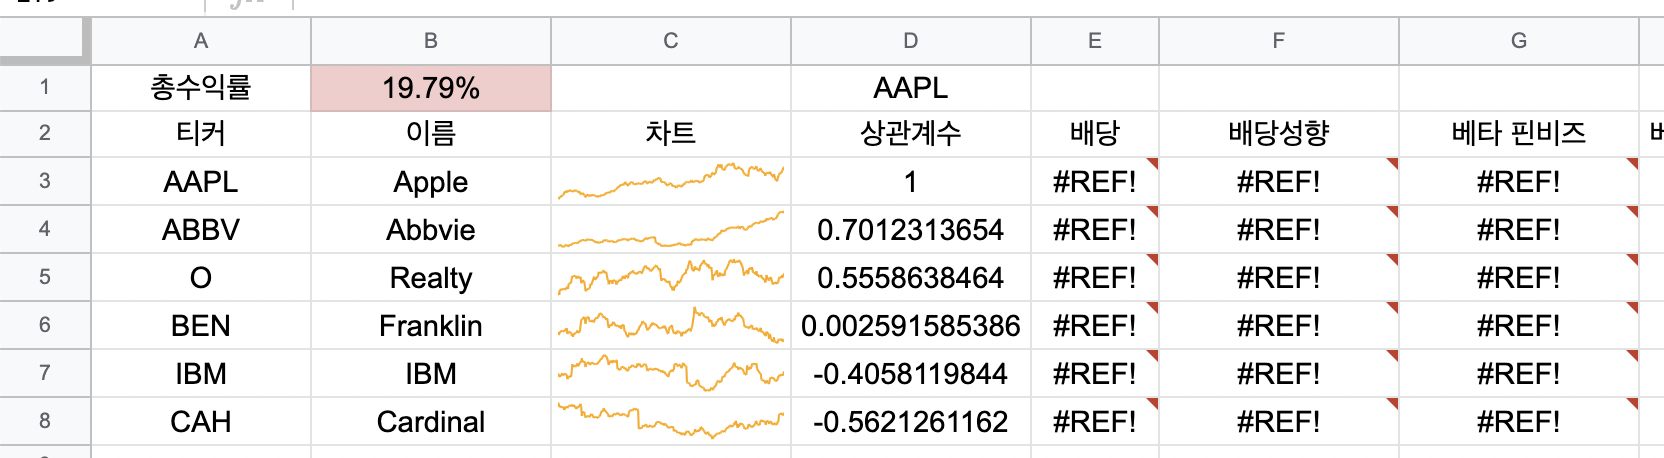Click the Cardinal sparkline chart
Image resolution: width=1664 pixels, height=458 pixels.
(671, 421)
